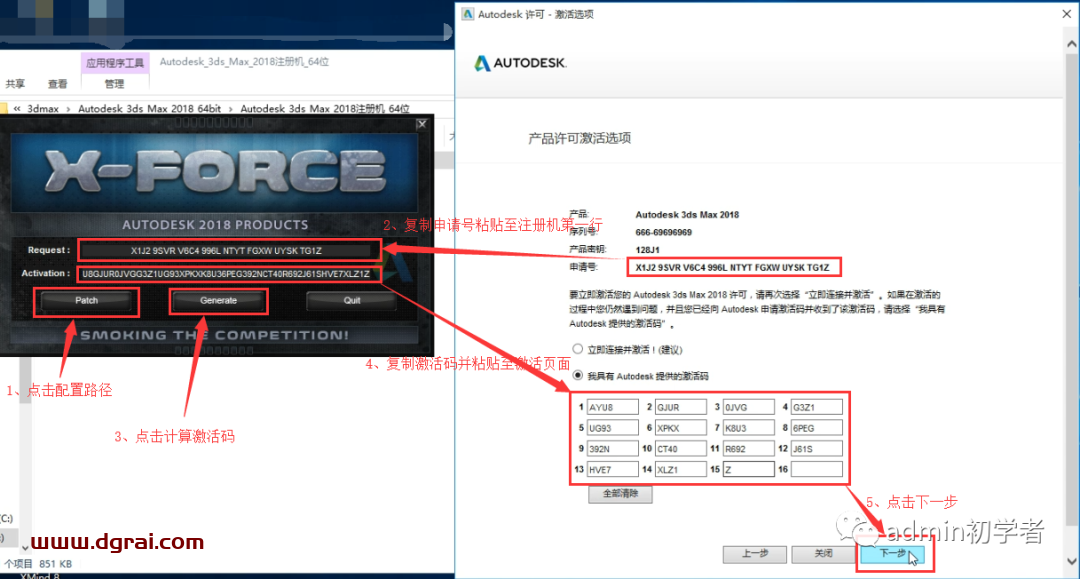Click the product key value 128J1
1080x579 pixels.
[647, 249]
